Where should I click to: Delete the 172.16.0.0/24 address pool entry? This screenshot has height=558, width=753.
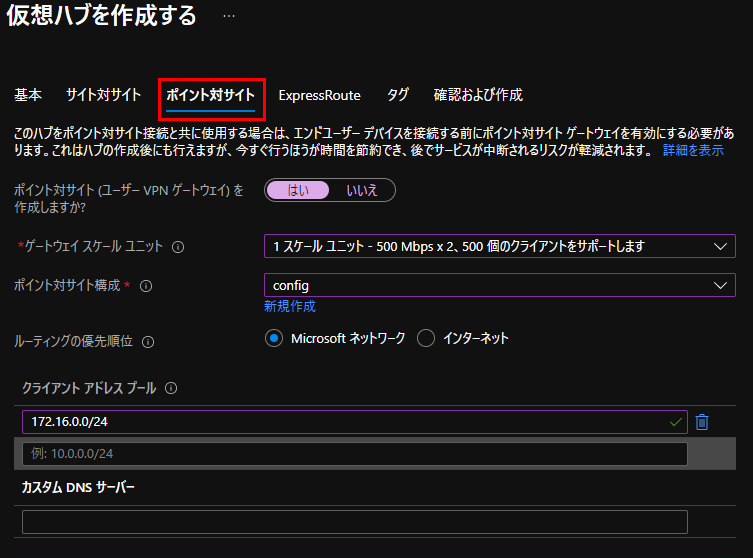tap(702, 422)
